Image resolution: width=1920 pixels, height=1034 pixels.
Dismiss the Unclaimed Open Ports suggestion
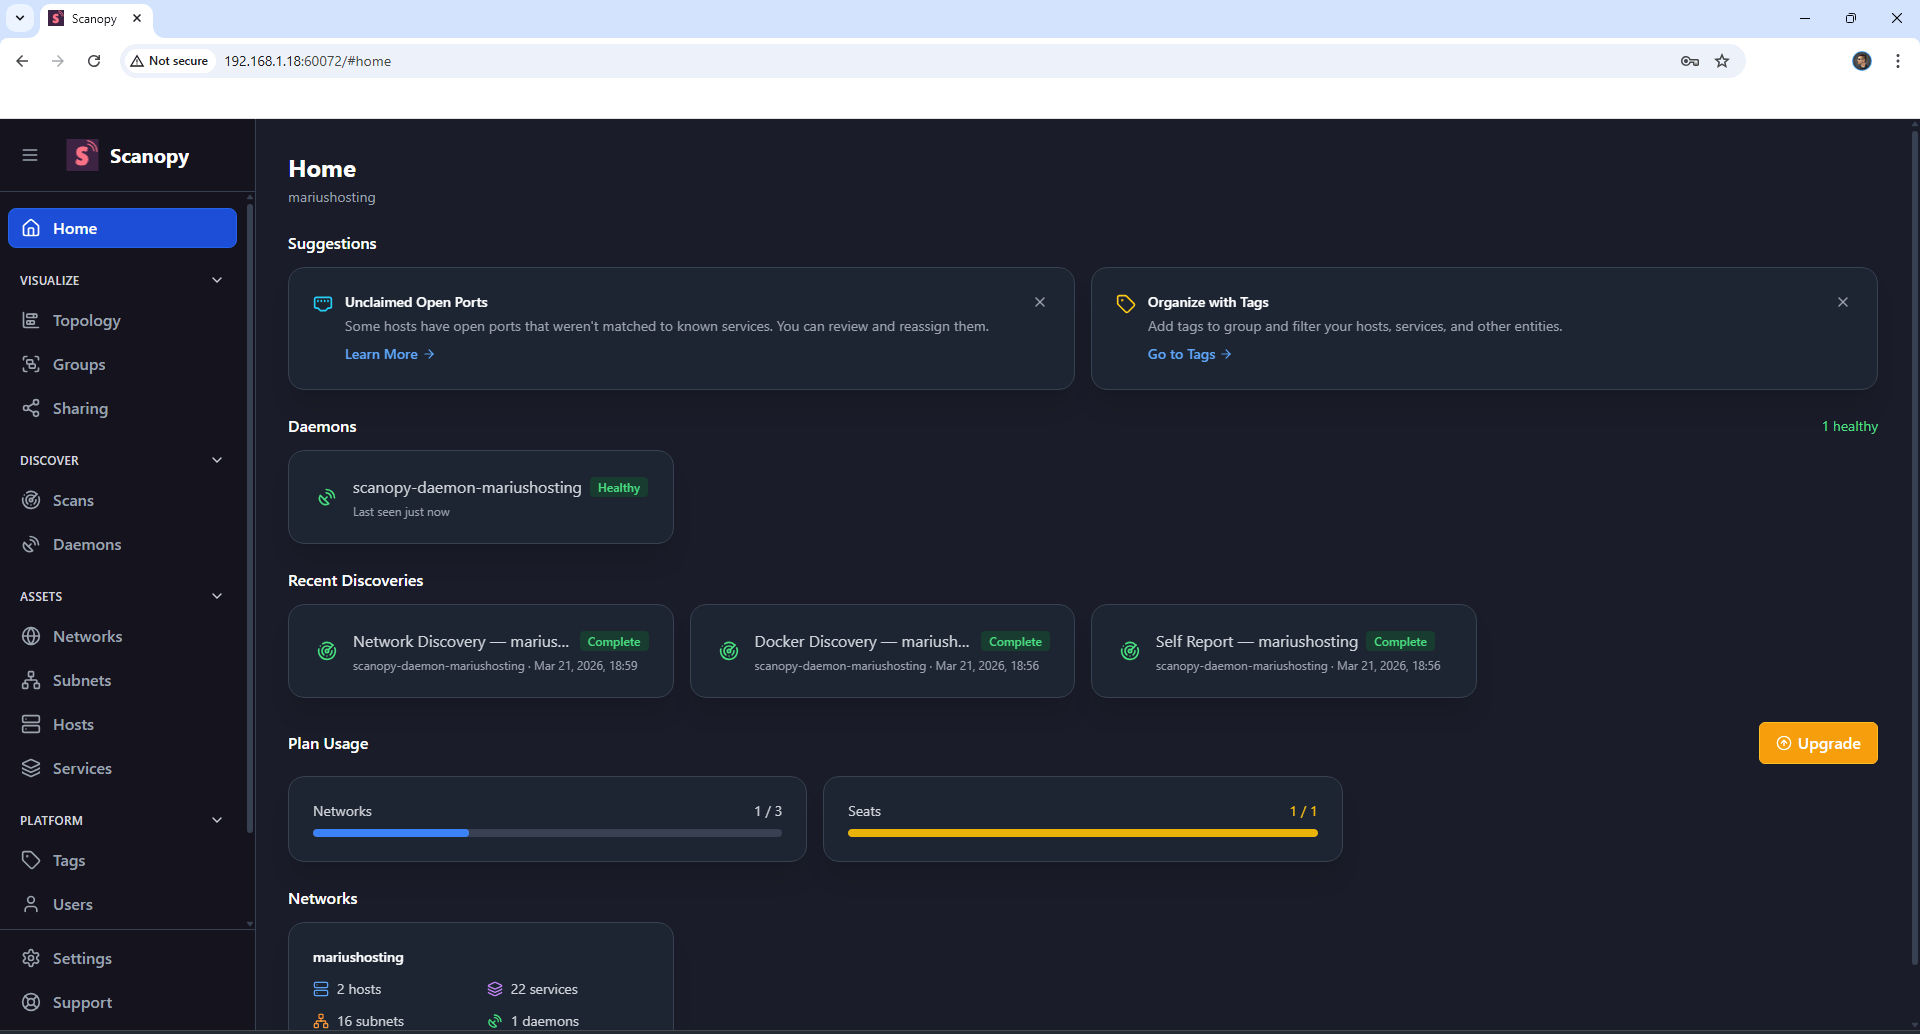tap(1039, 301)
